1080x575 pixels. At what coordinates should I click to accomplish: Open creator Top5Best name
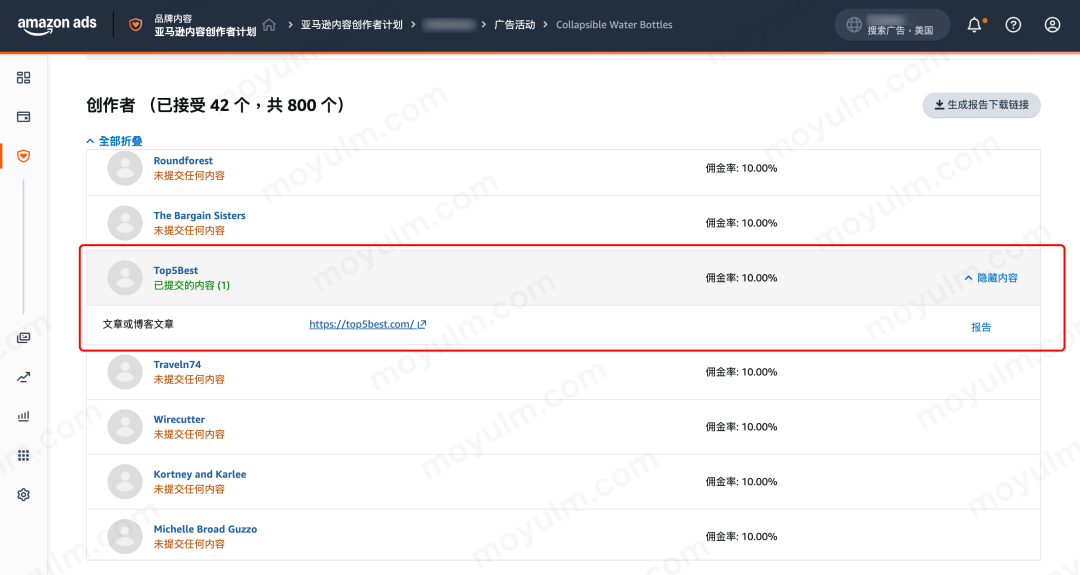(176, 271)
